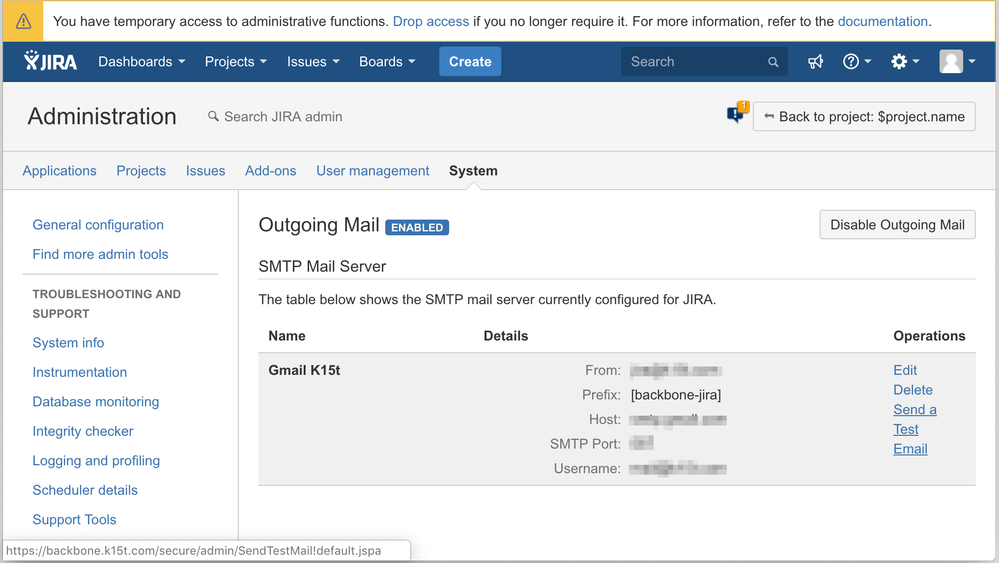
Task: Switch to the Projects admin tab
Action: [x=141, y=171]
